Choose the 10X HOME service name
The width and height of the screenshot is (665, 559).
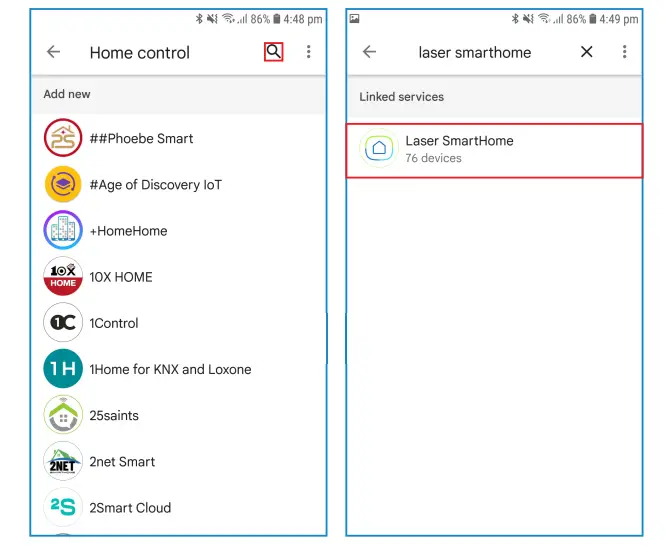click(121, 277)
